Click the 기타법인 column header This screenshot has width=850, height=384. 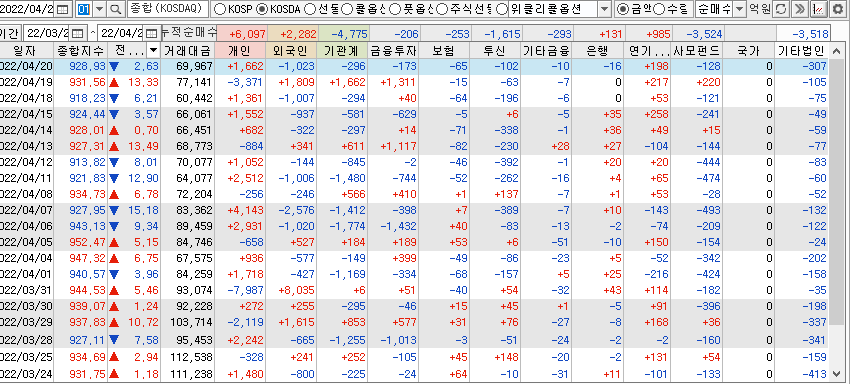[801, 52]
